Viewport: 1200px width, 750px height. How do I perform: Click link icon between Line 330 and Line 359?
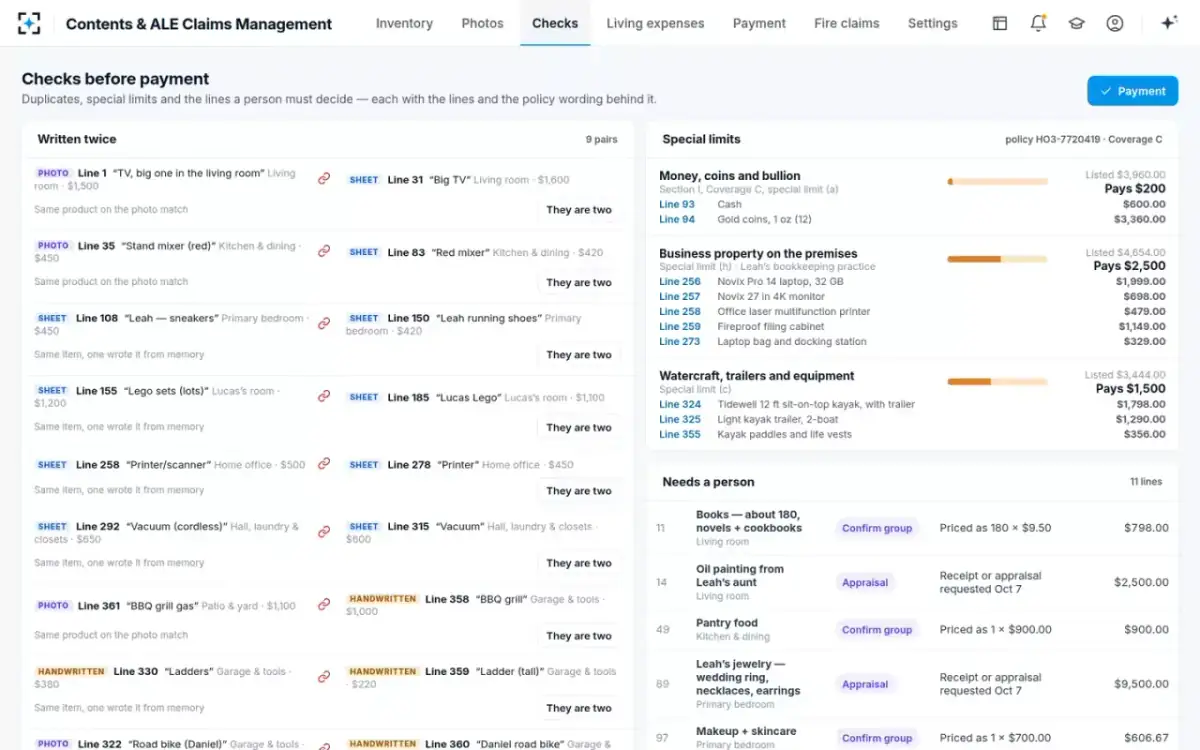[x=324, y=677]
